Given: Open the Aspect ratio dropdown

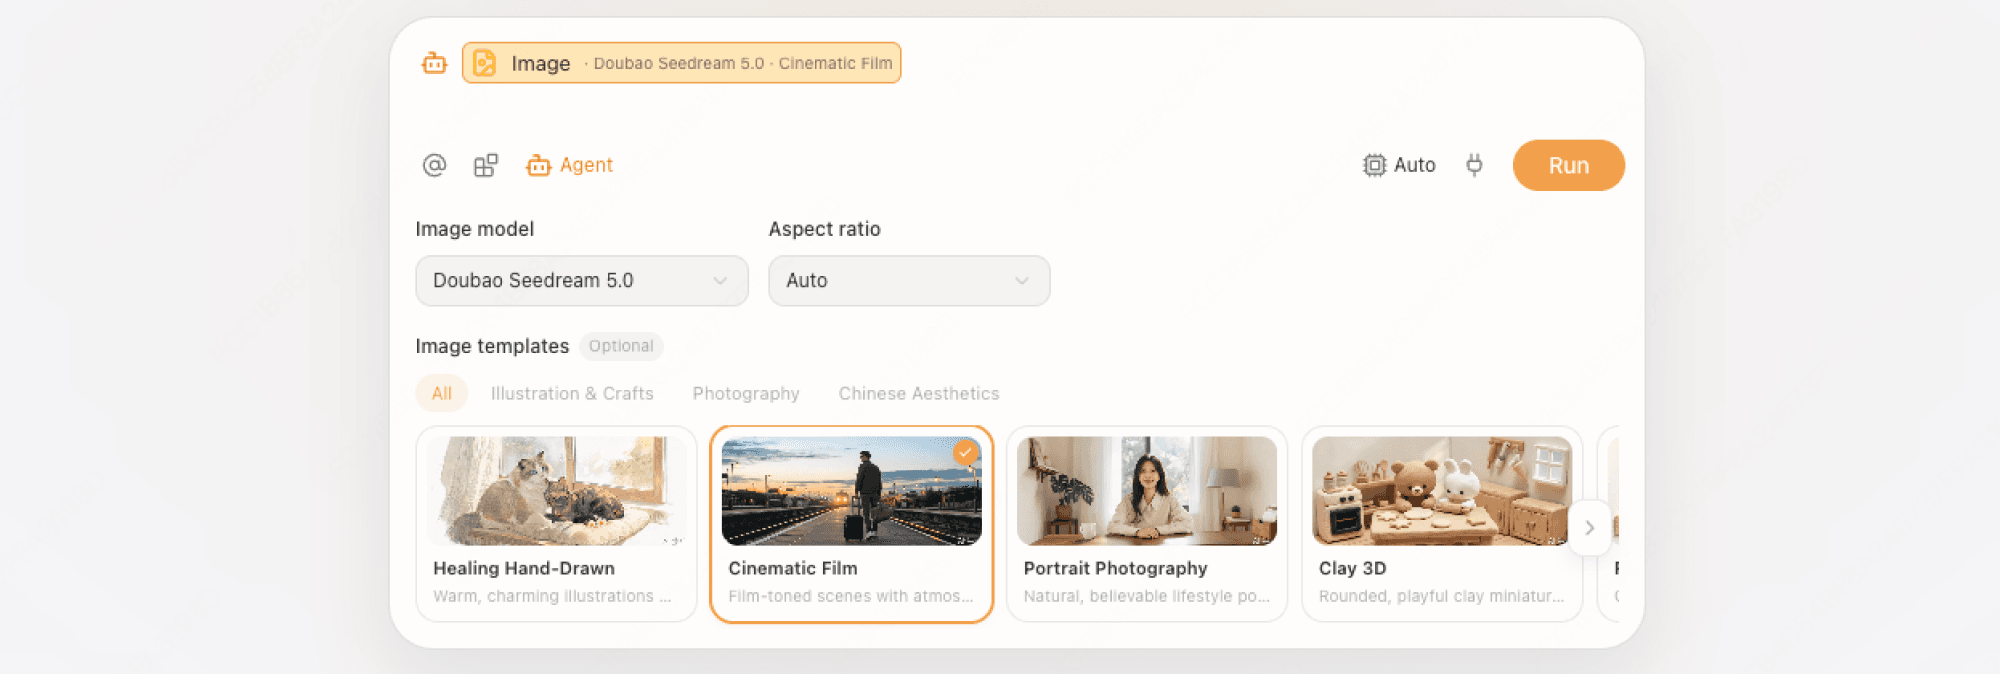Looking at the screenshot, I should [909, 281].
